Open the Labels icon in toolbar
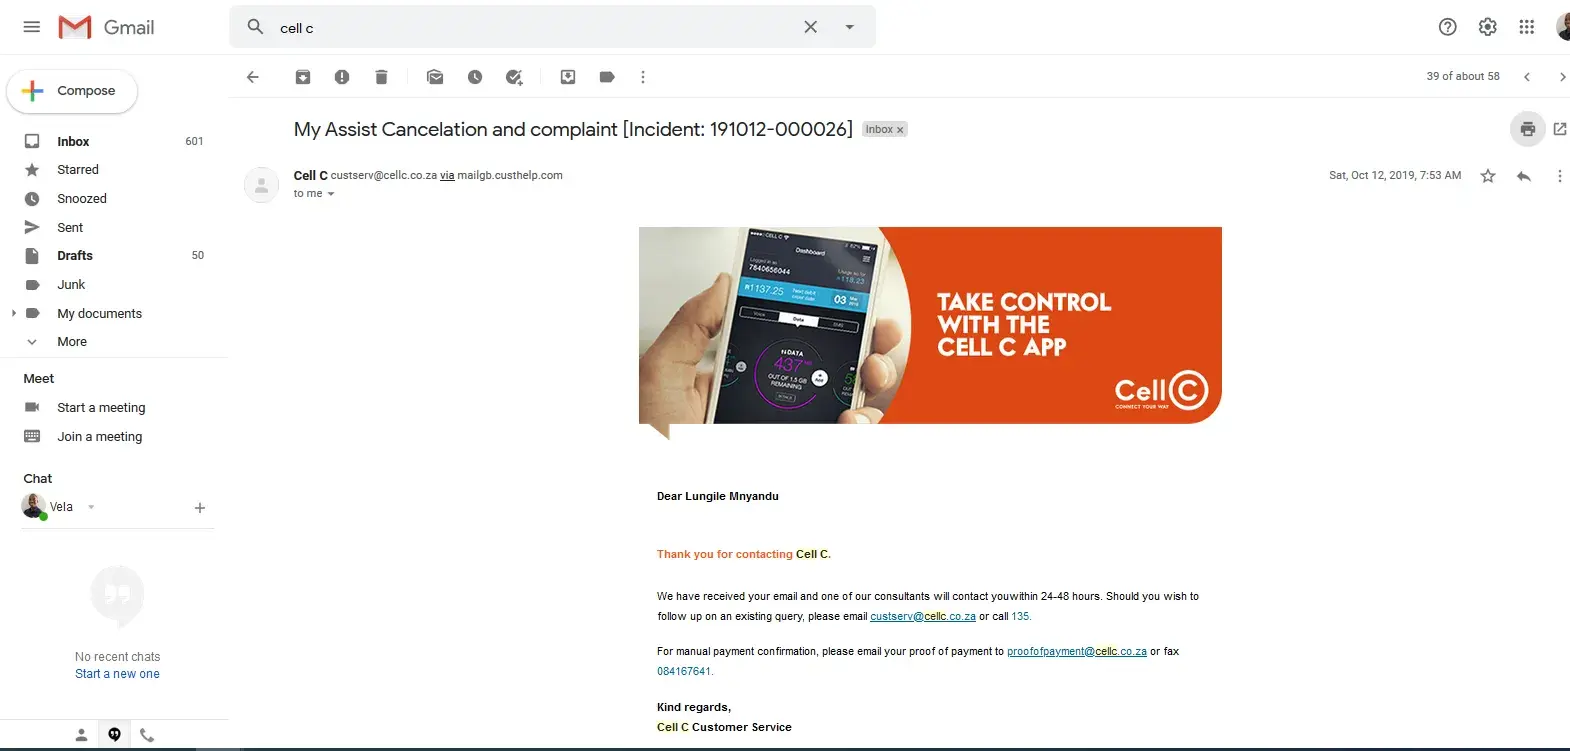The width and height of the screenshot is (1570, 751). click(607, 77)
